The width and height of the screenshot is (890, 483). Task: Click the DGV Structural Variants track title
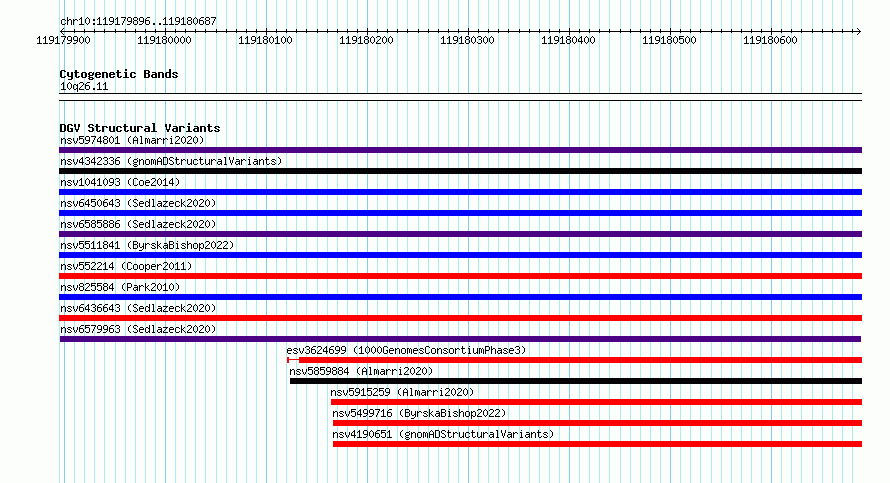click(140, 128)
